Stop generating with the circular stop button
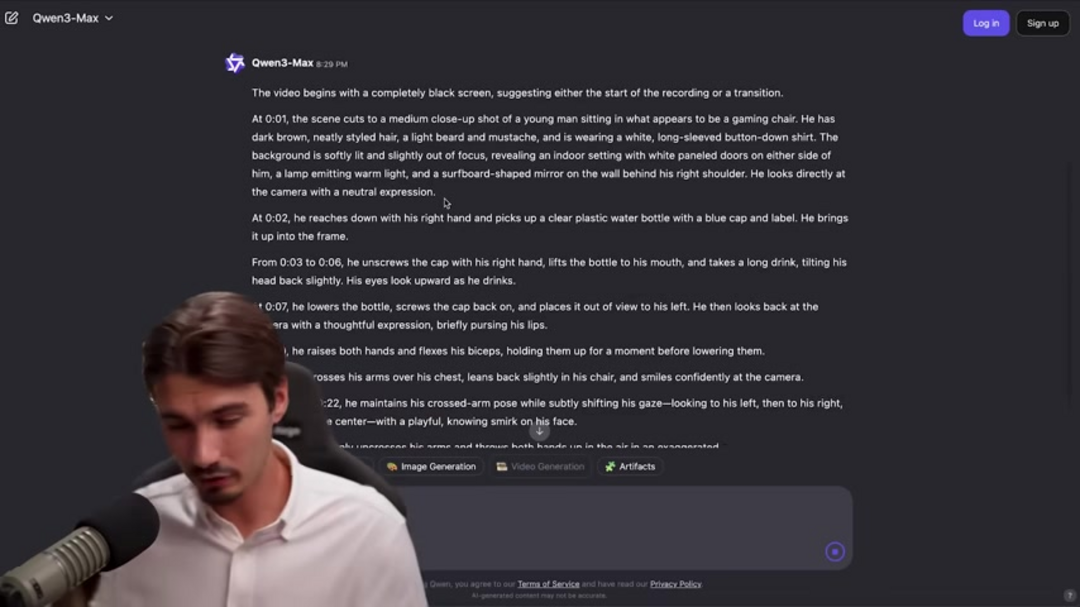 click(835, 551)
